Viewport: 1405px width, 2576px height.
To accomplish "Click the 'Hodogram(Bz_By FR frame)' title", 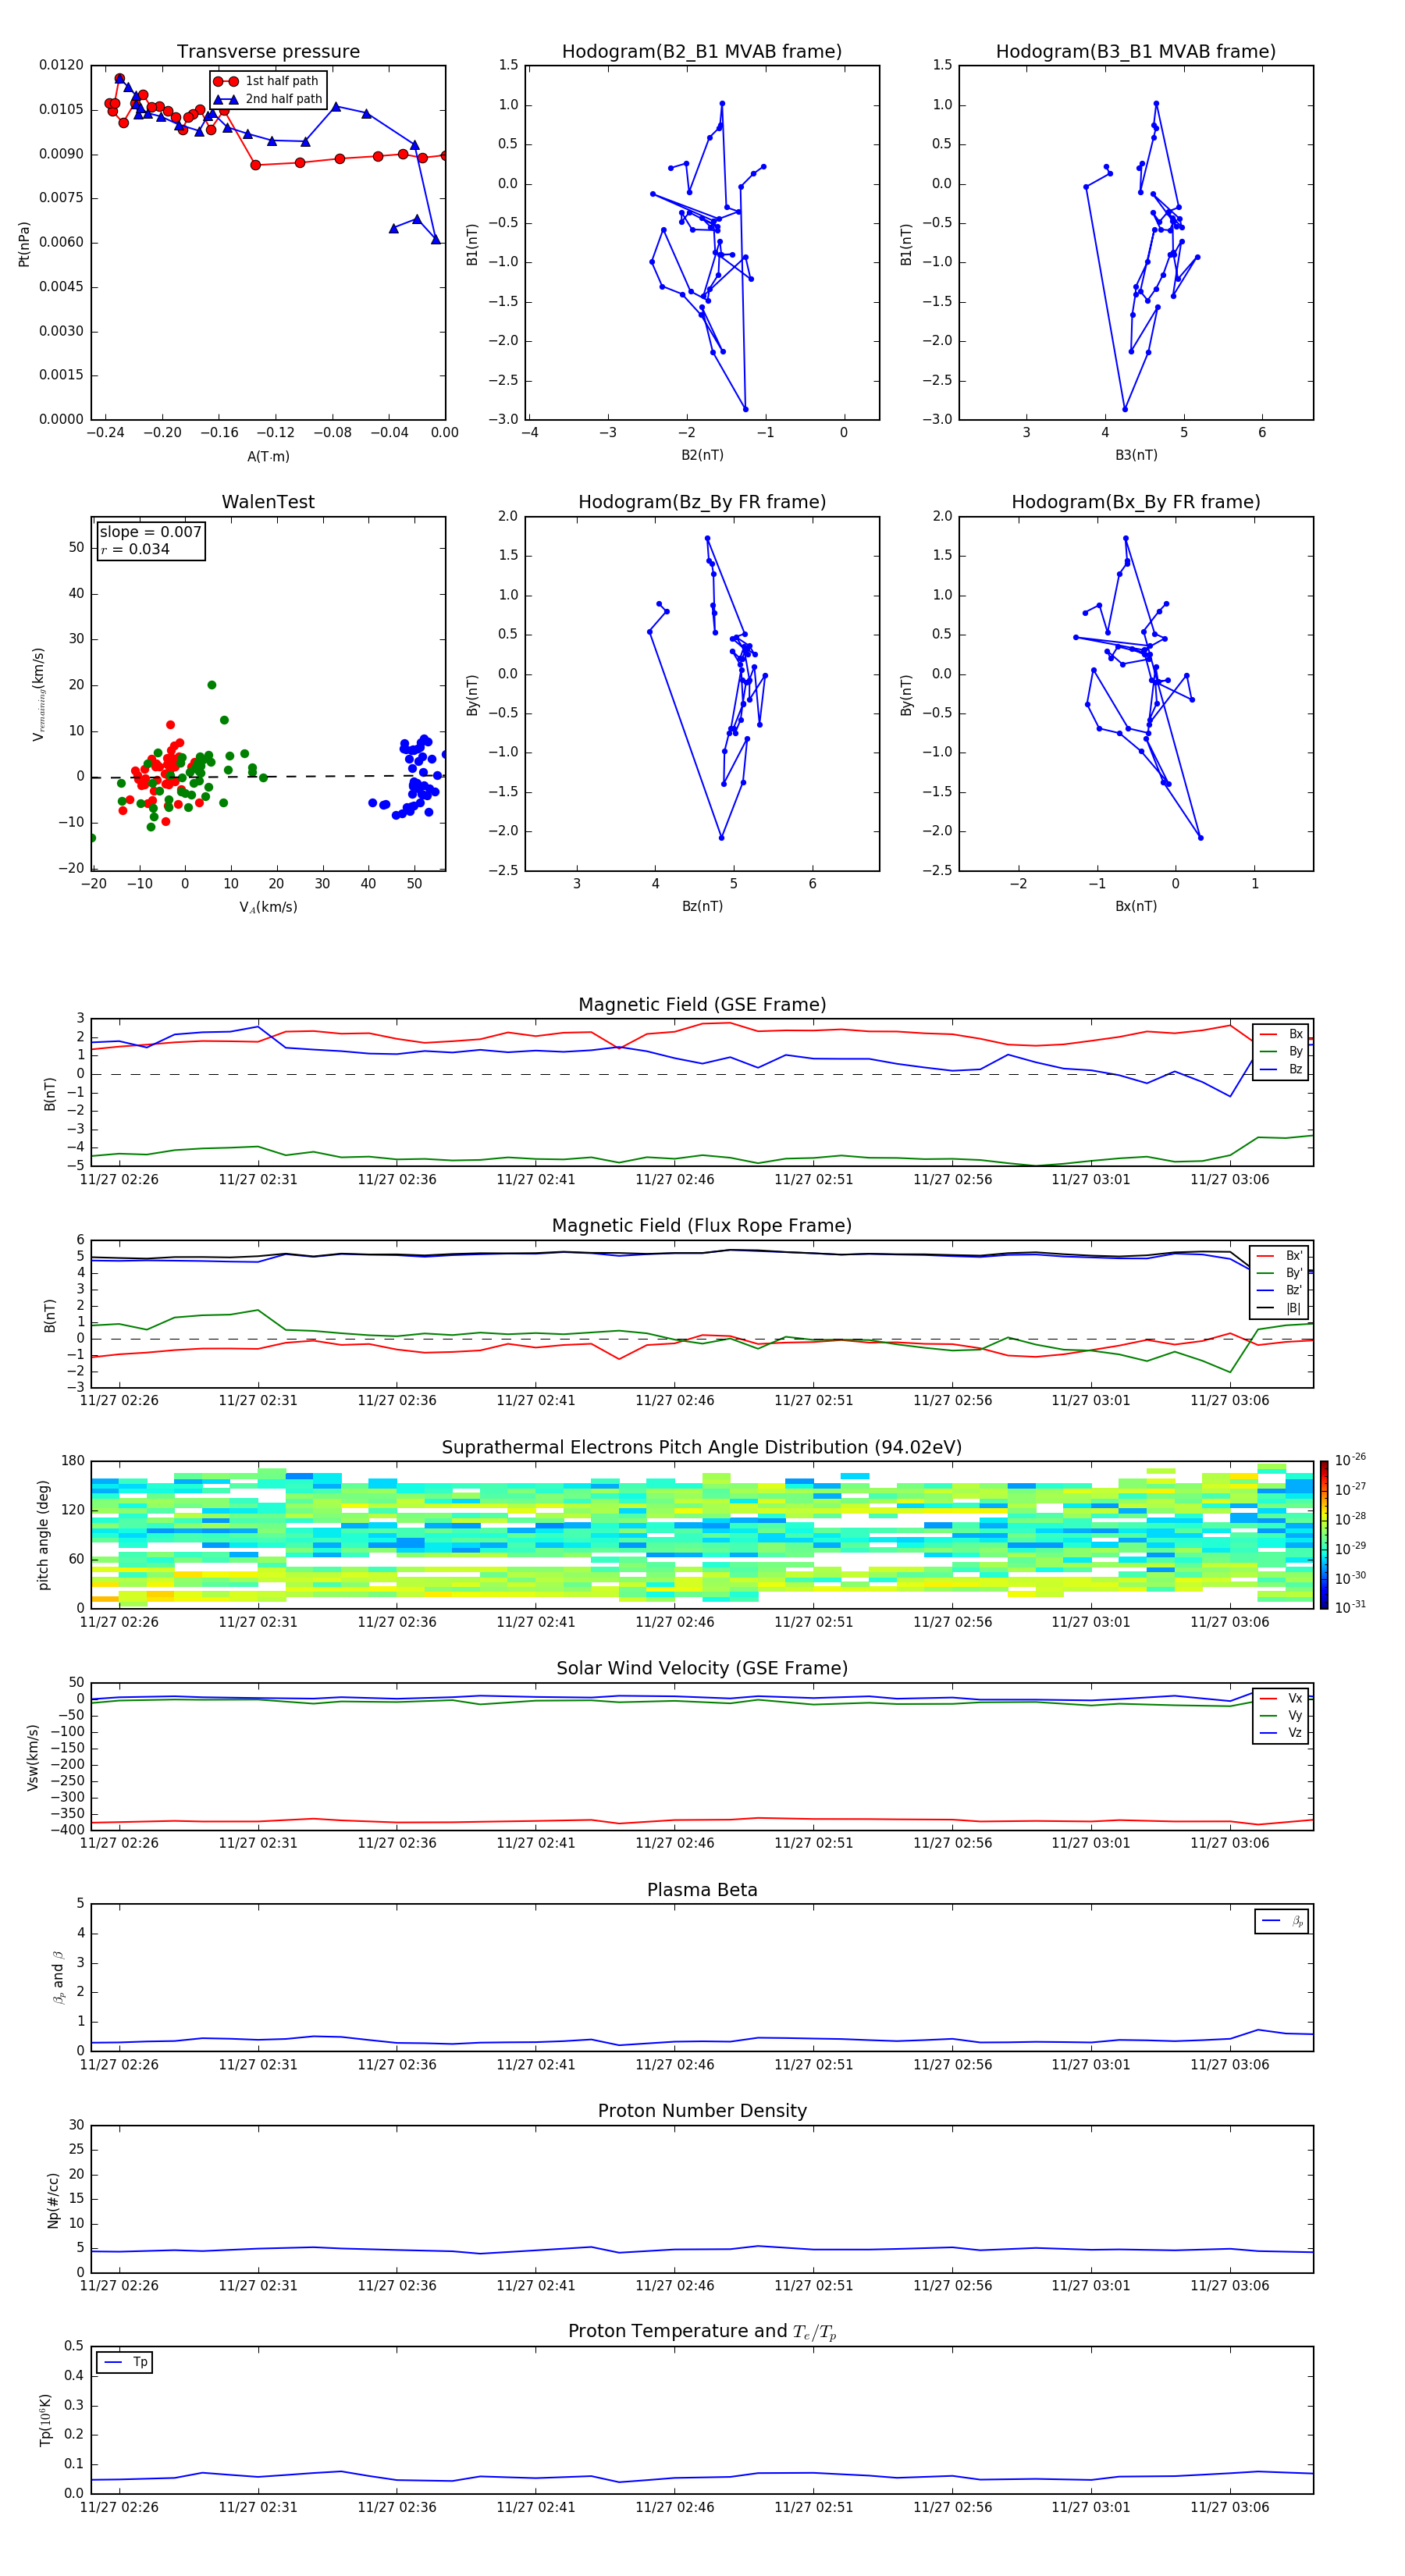I will (702, 502).
